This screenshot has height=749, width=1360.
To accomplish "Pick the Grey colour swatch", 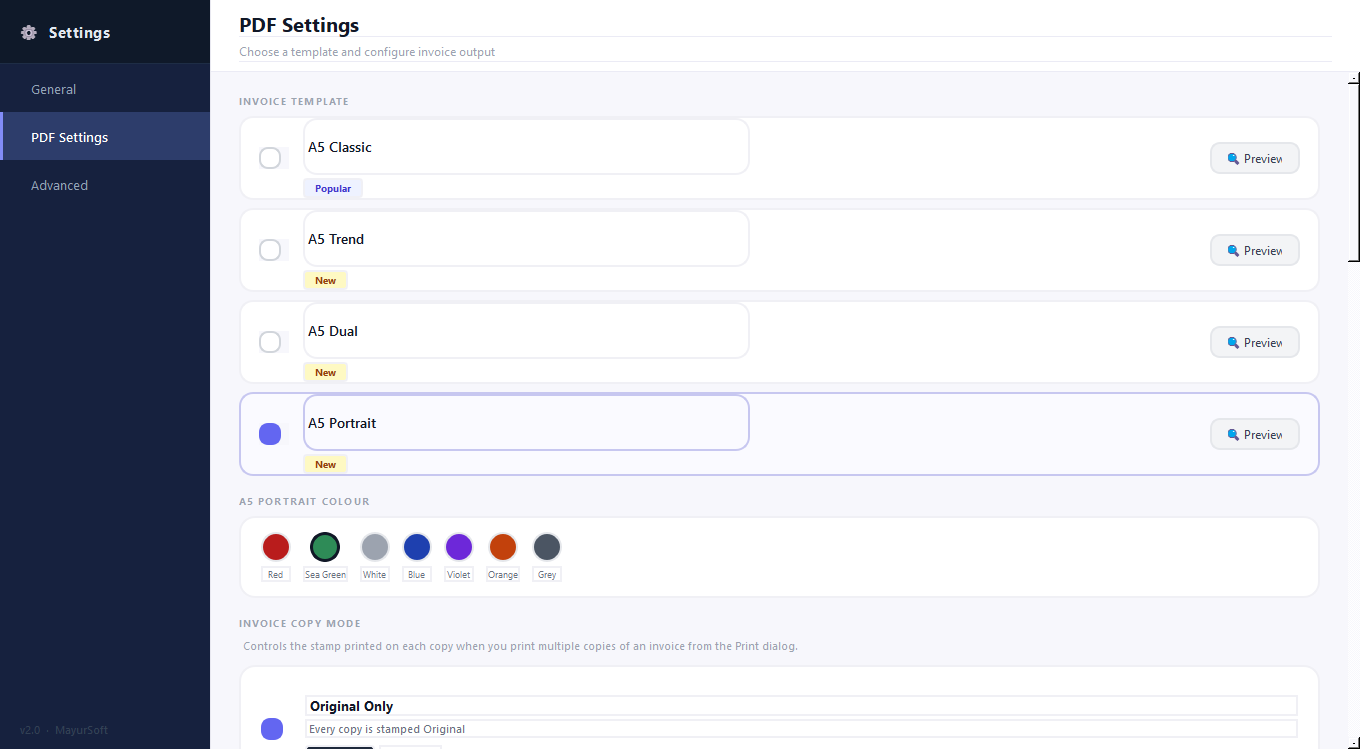I will (547, 547).
